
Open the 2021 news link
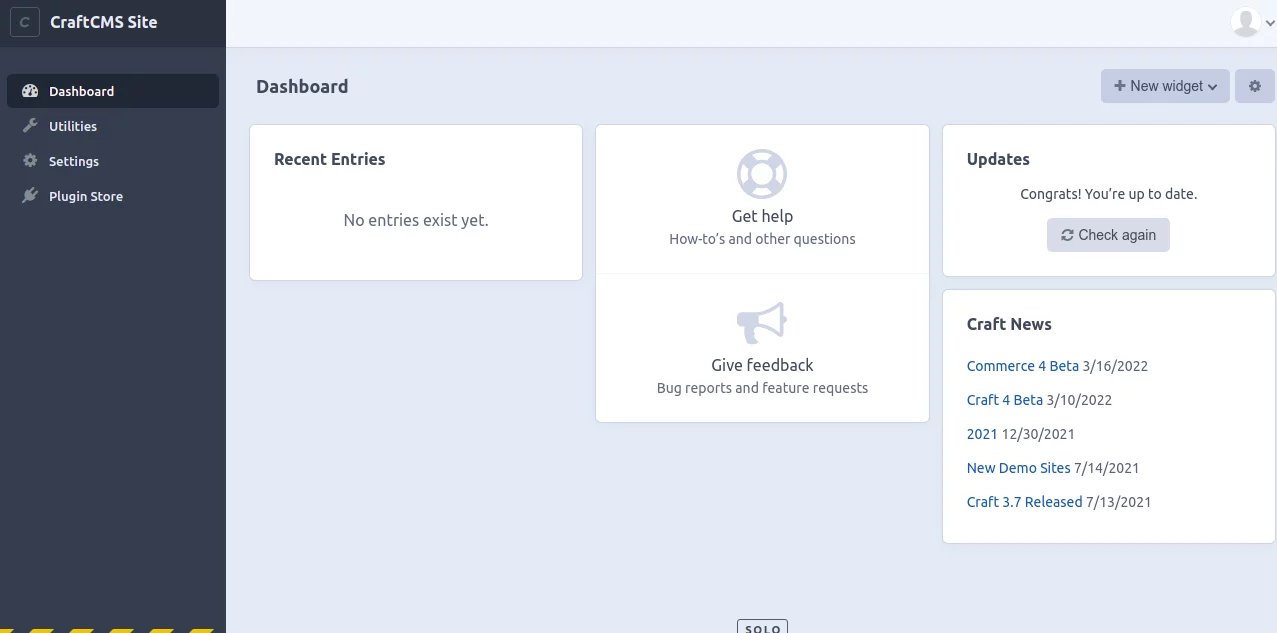click(982, 434)
